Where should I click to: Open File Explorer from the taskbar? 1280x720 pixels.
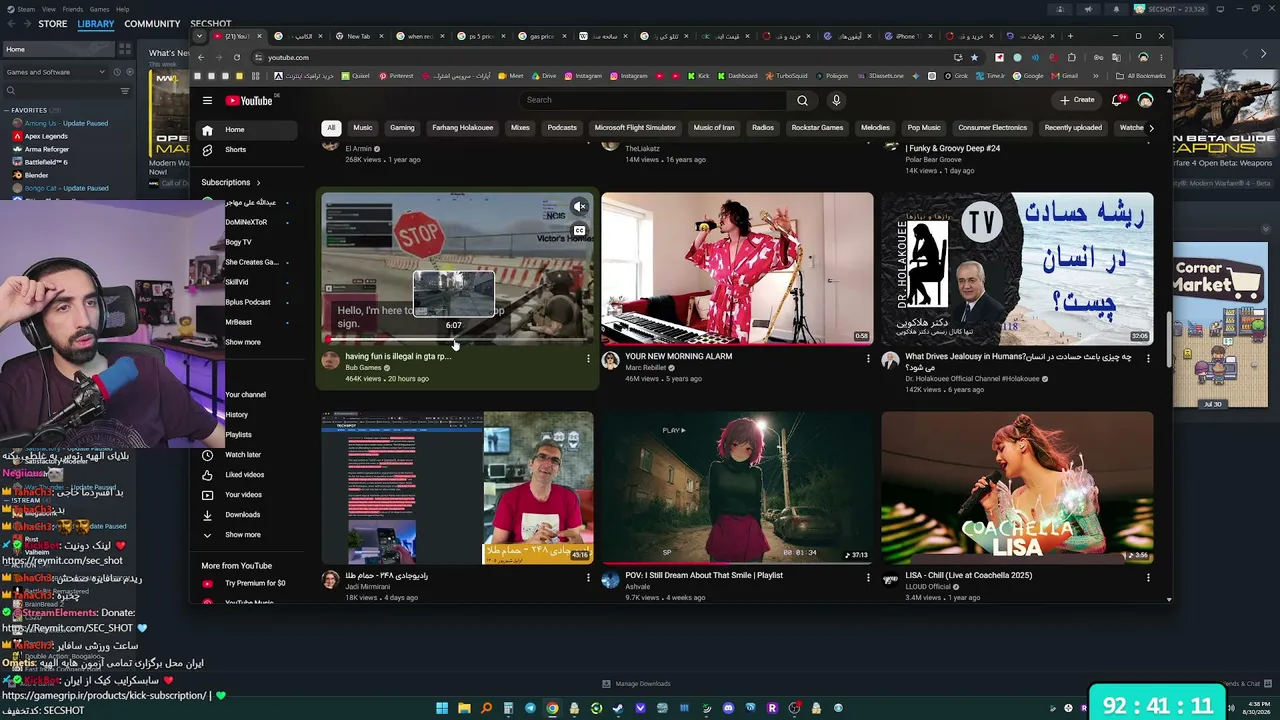(x=464, y=708)
